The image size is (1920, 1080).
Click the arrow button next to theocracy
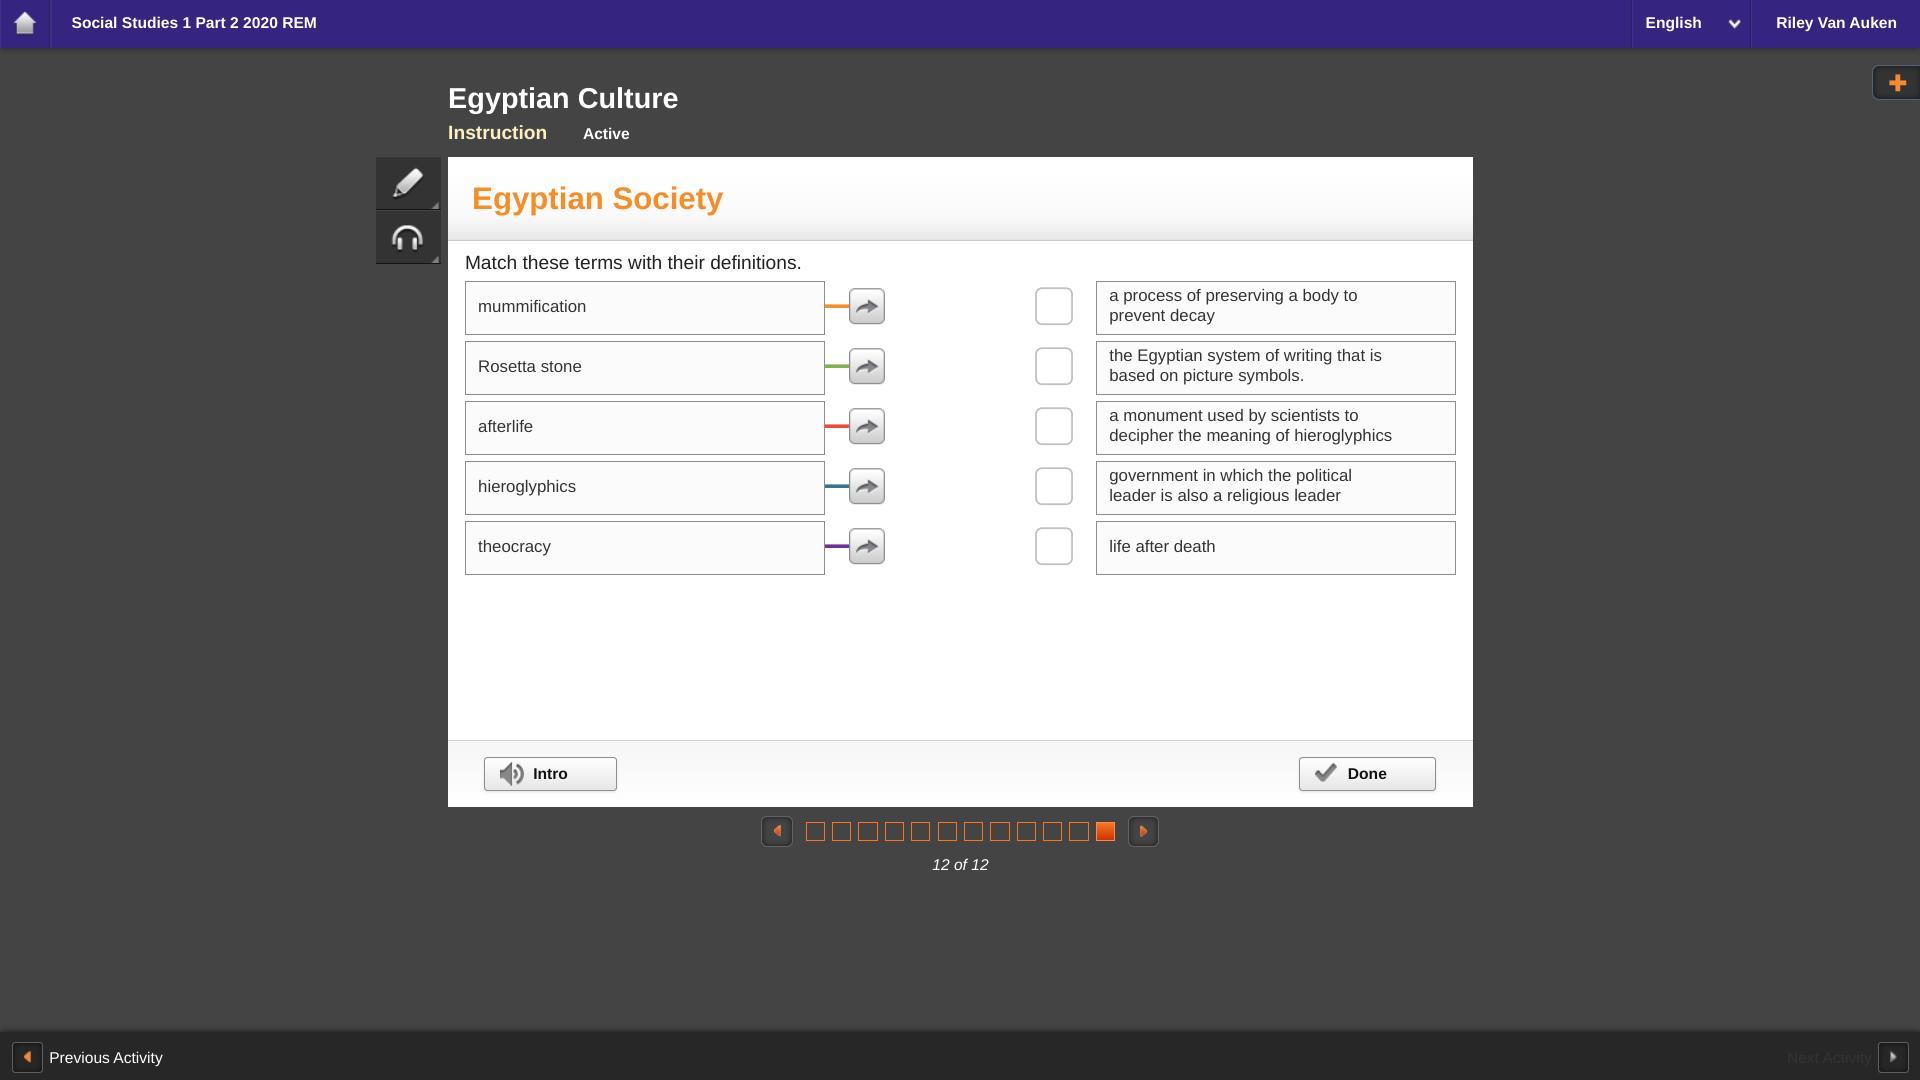[x=866, y=547]
